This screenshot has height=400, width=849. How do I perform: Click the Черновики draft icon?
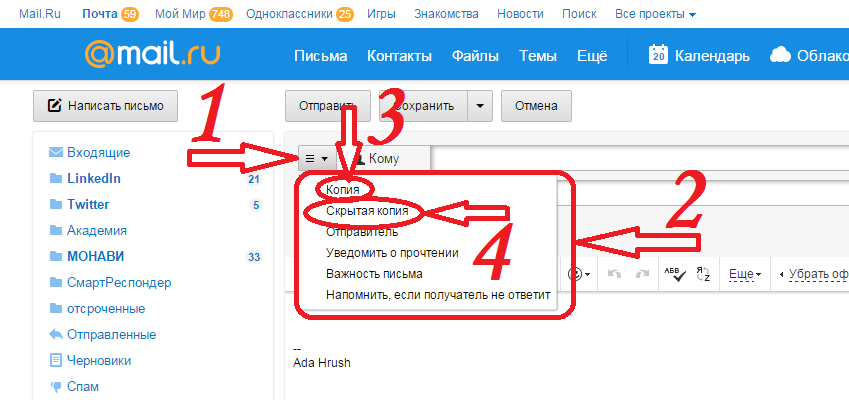(x=56, y=360)
